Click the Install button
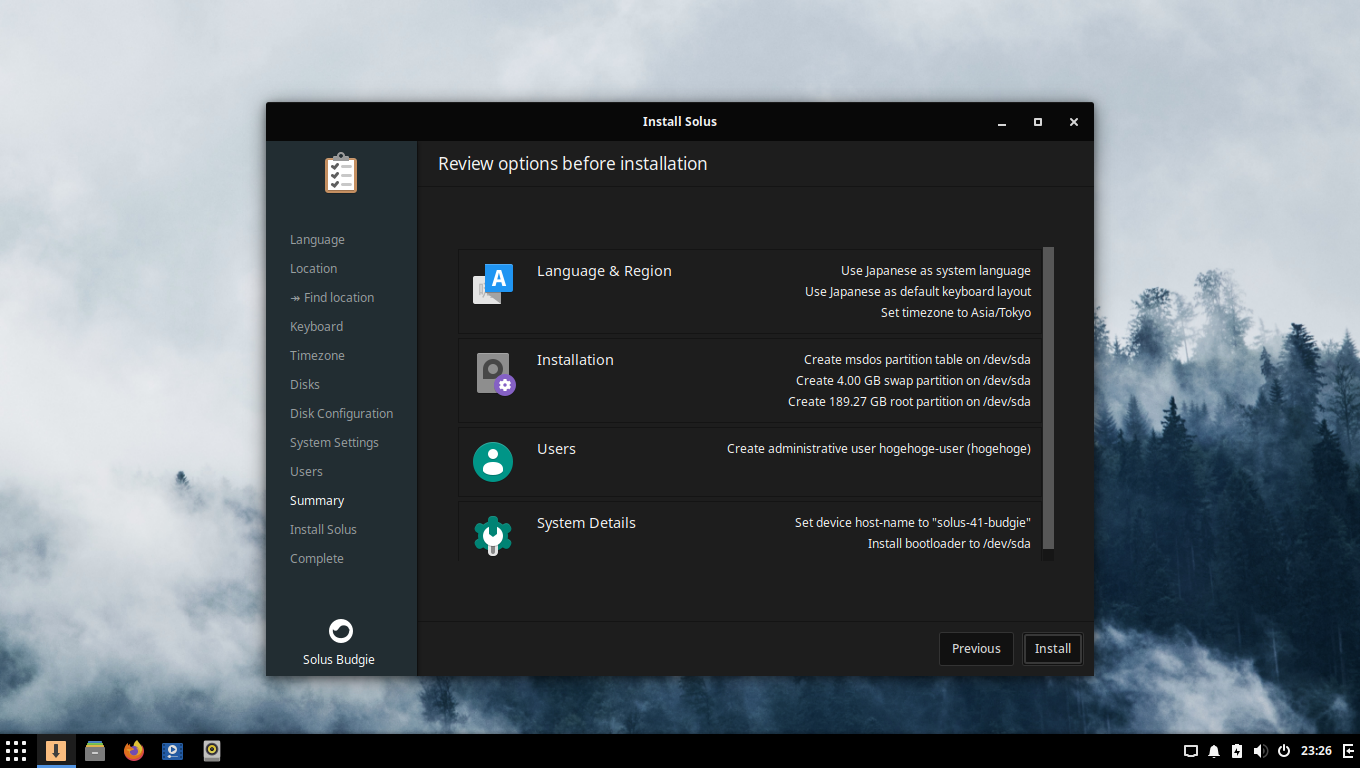 1053,649
